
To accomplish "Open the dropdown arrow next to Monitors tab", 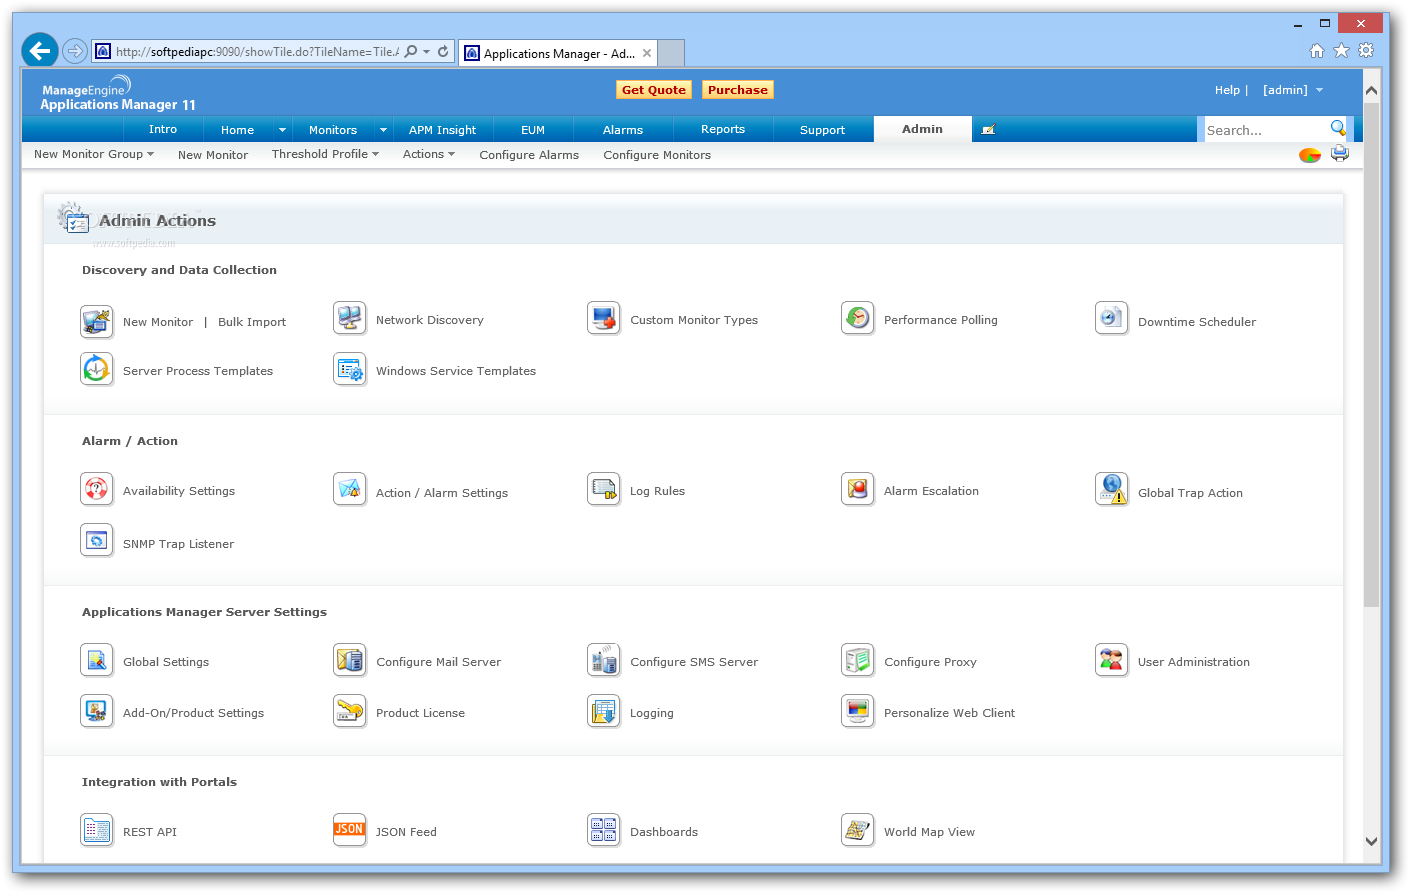I will point(383,130).
